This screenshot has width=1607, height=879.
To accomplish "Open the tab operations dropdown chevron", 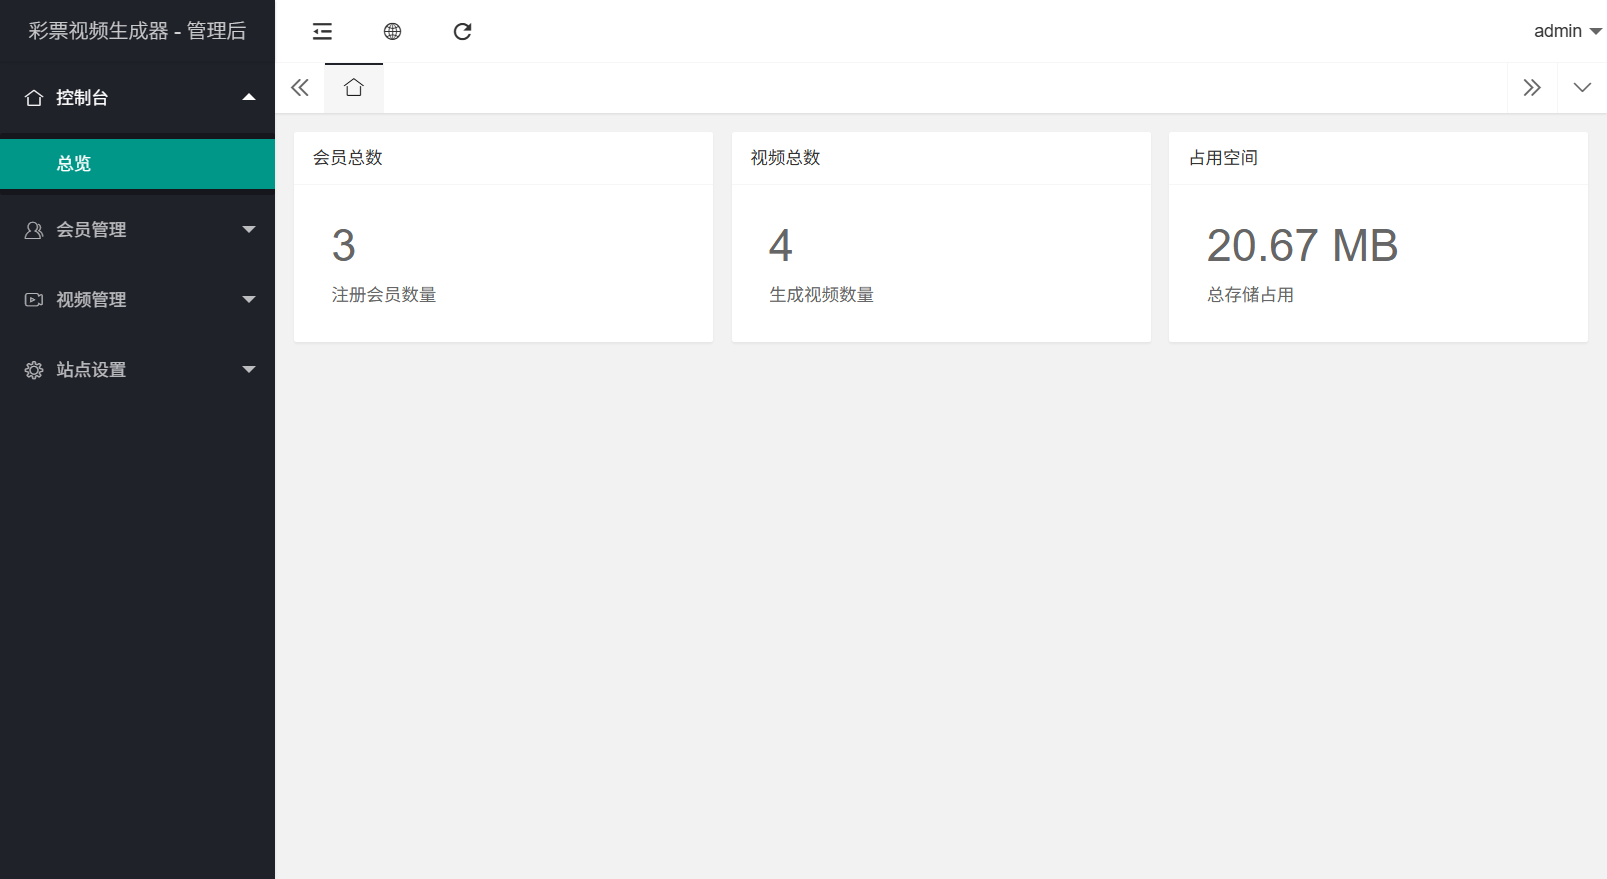I will pyautogui.click(x=1582, y=88).
